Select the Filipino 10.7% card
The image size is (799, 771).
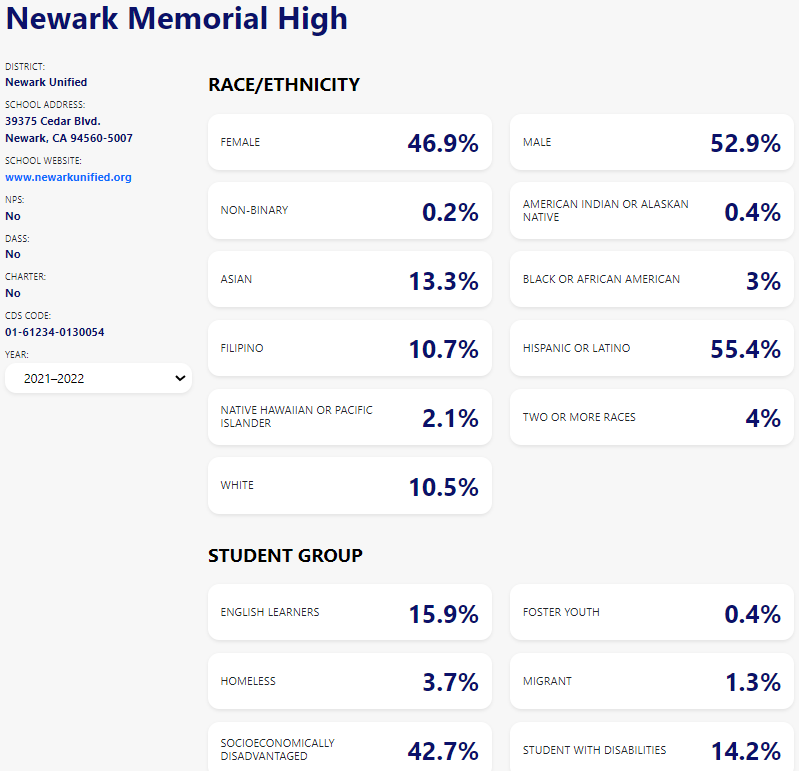tap(349, 348)
